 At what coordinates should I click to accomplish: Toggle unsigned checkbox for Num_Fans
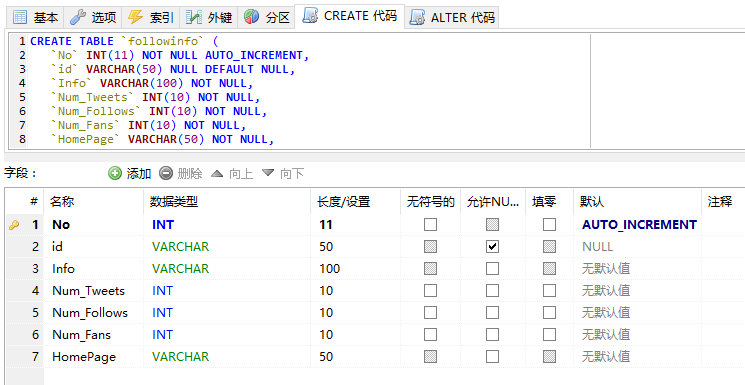430,335
